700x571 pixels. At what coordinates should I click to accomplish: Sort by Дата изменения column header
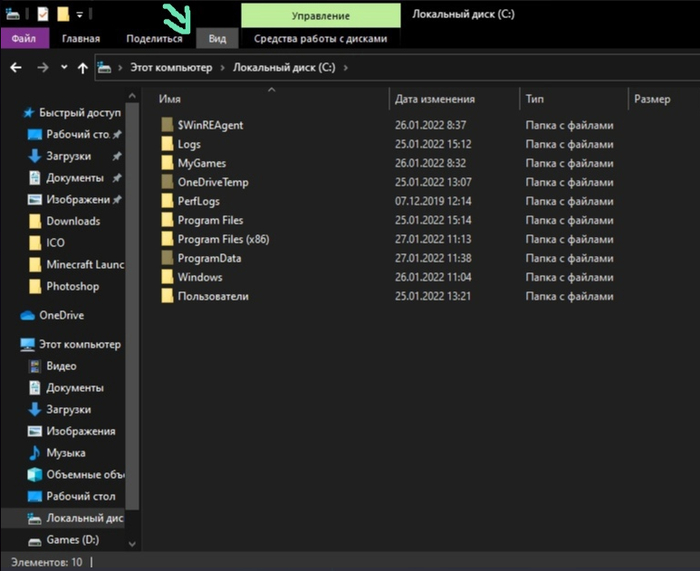434,100
